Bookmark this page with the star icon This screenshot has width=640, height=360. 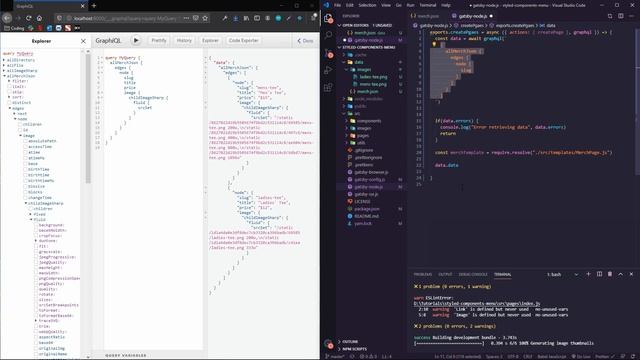tap(205, 18)
